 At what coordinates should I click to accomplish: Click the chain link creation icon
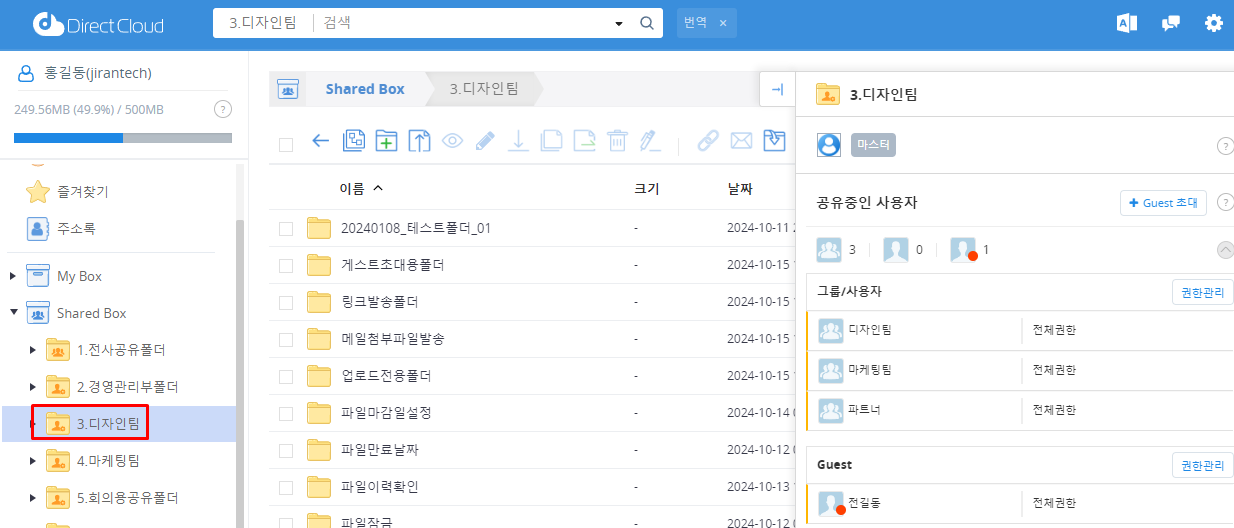click(708, 141)
